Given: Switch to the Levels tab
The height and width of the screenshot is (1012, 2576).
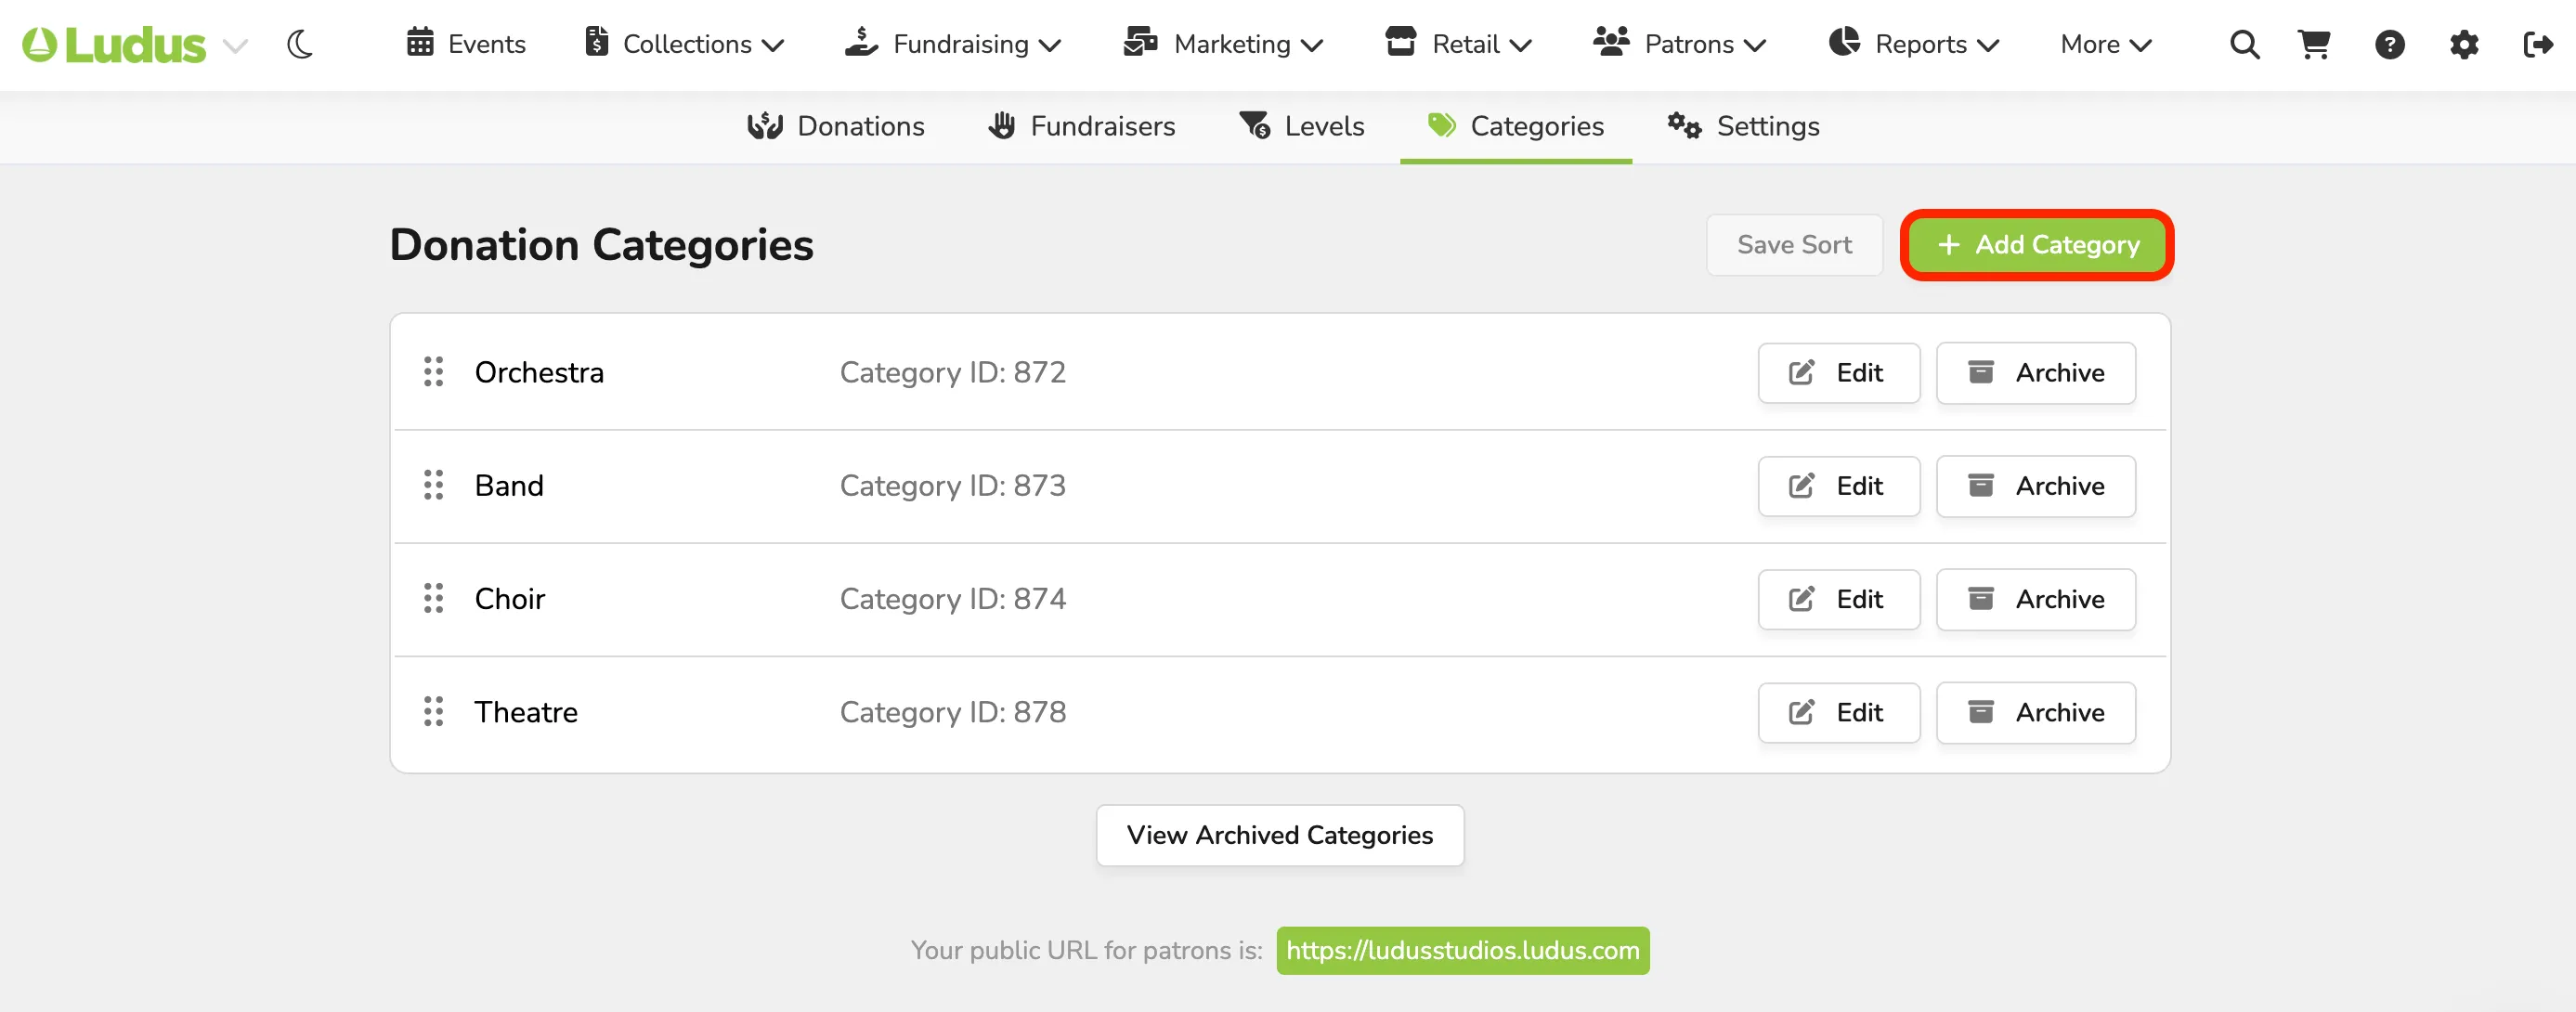Looking at the screenshot, I should pos(1302,126).
